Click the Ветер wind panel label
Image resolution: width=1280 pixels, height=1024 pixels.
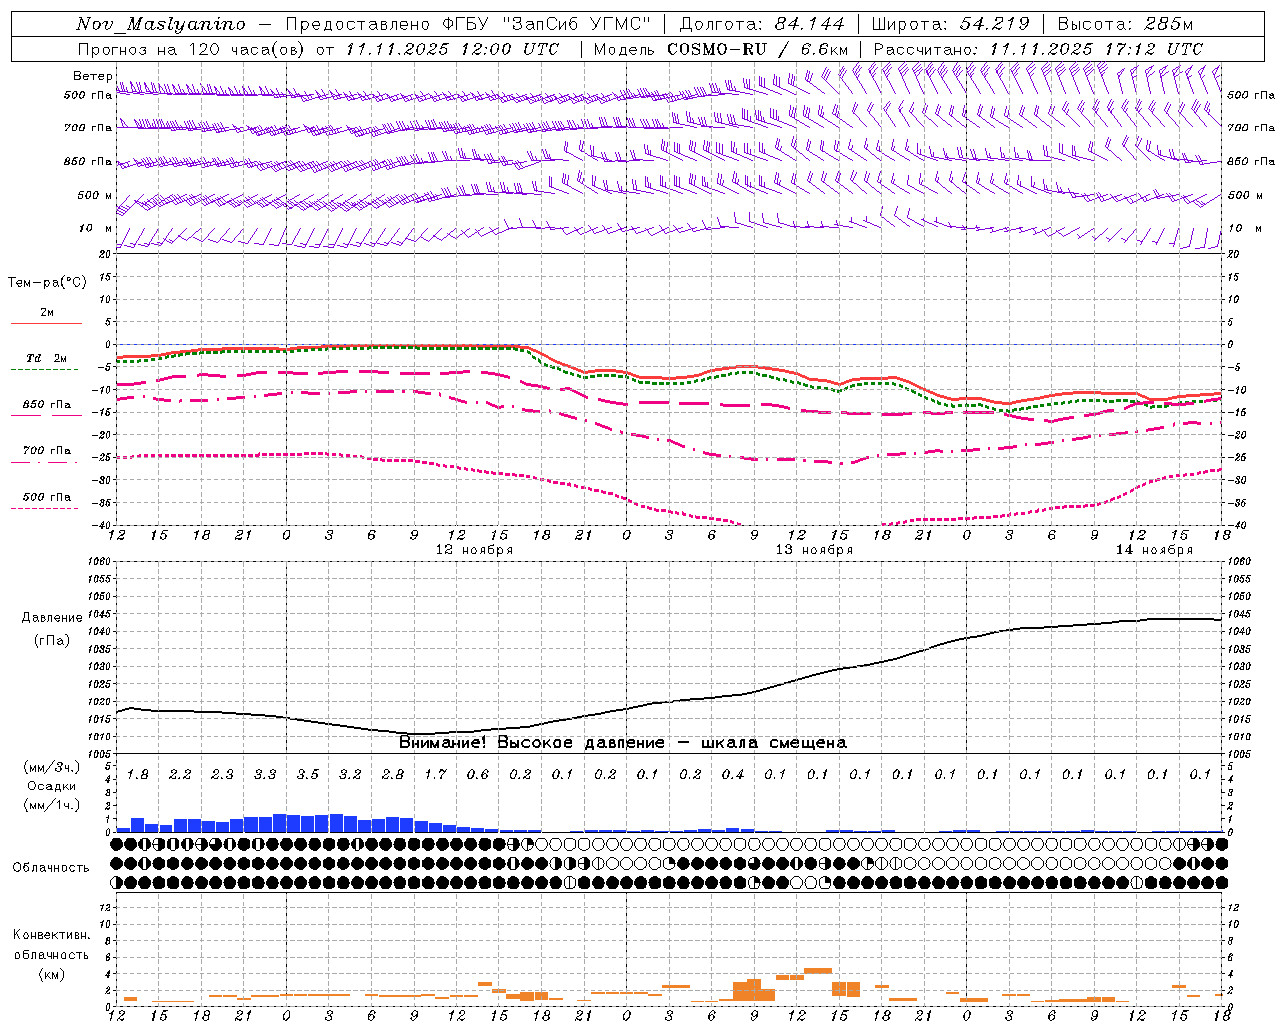click(x=92, y=76)
